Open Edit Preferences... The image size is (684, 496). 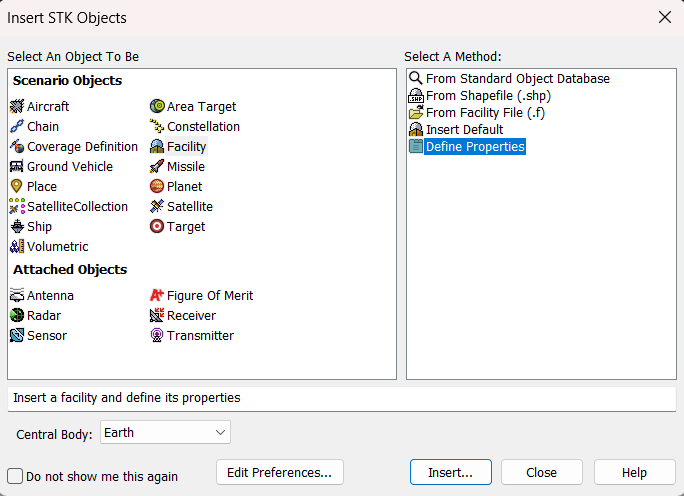click(x=280, y=472)
